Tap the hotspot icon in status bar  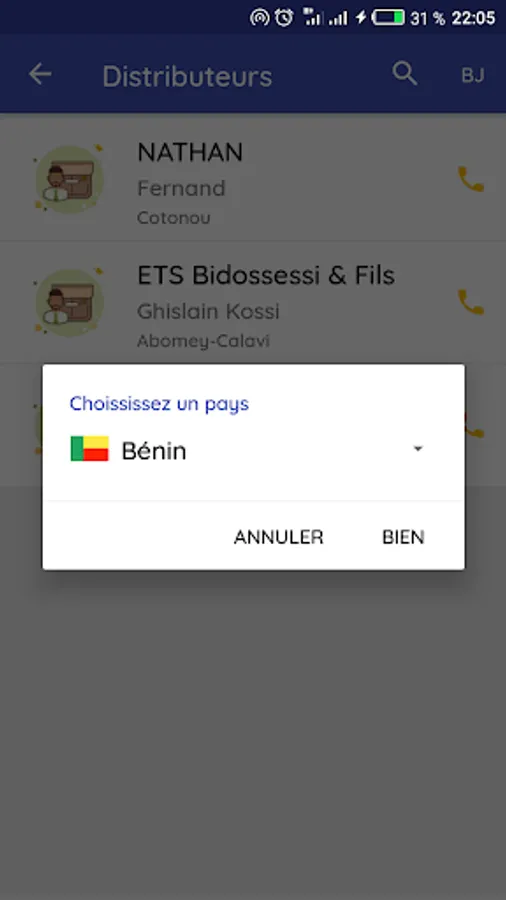click(x=259, y=18)
